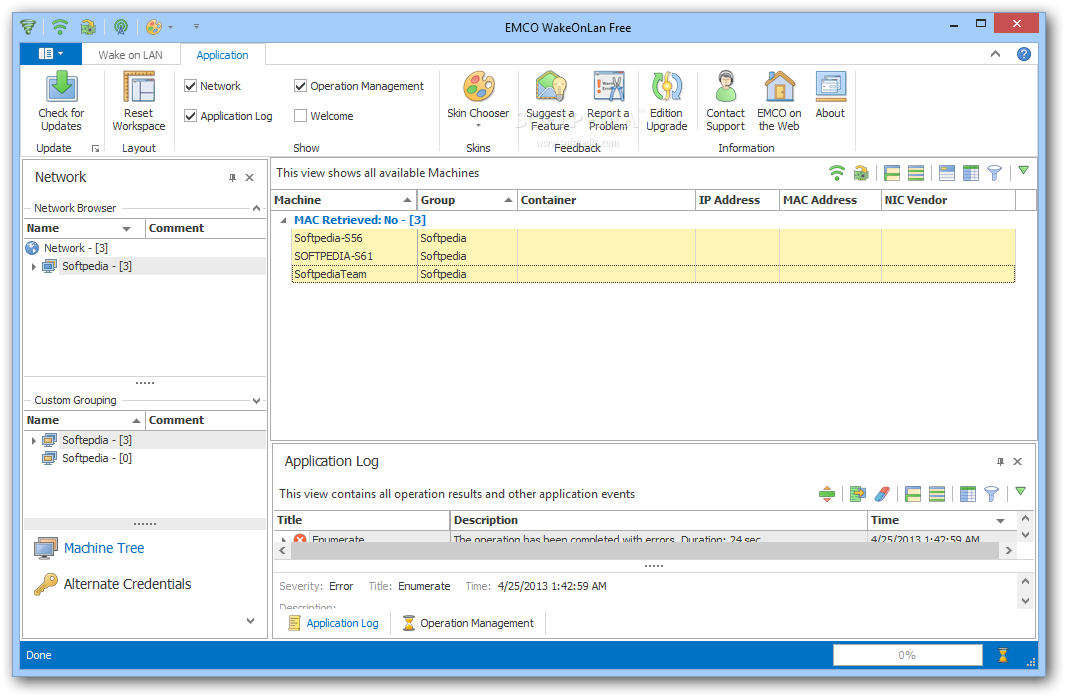Switch to the Application Log bottom tab
The height and width of the screenshot is (697, 1066).
[333, 623]
